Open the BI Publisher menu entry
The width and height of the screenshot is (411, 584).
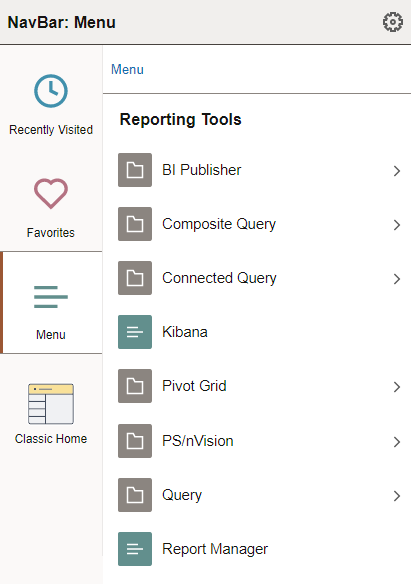(x=201, y=170)
